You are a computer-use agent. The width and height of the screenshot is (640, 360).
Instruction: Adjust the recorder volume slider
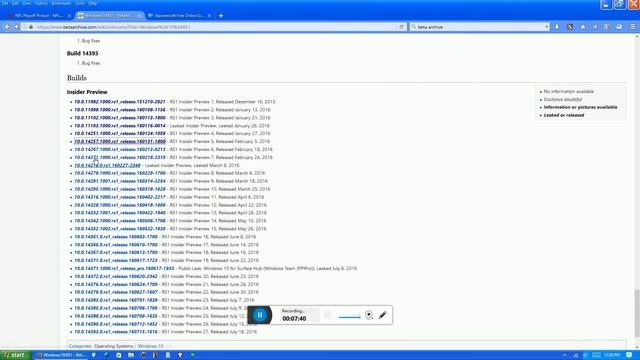(349, 317)
